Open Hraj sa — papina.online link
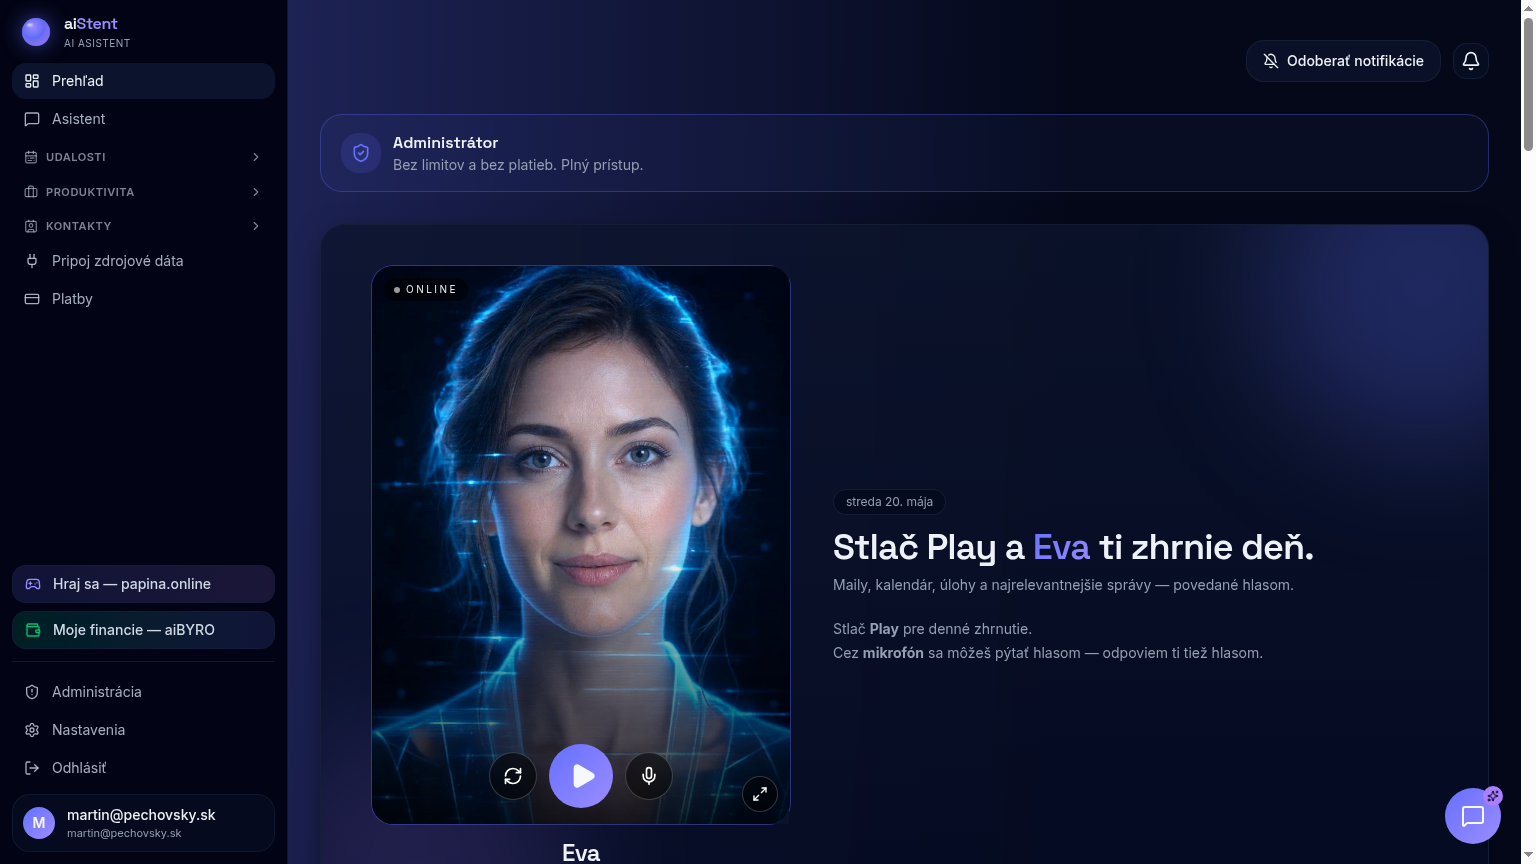 coord(143,584)
